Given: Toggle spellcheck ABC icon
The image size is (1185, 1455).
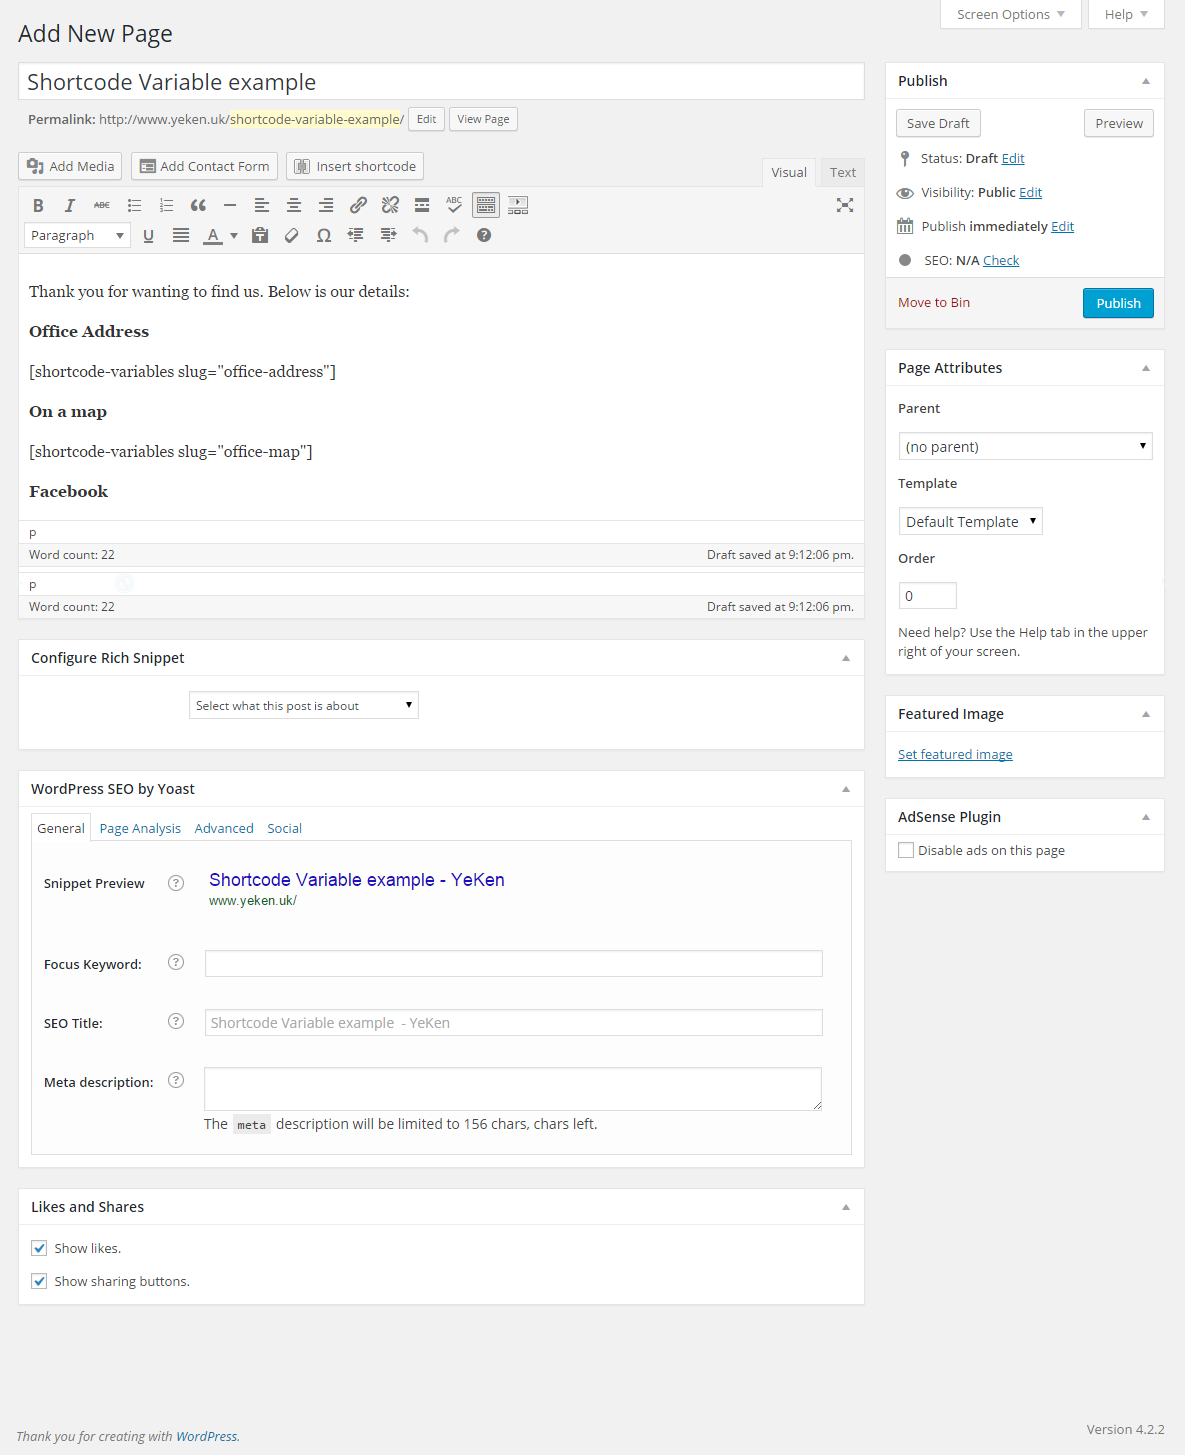Looking at the screenshot, I should [454, 205].
